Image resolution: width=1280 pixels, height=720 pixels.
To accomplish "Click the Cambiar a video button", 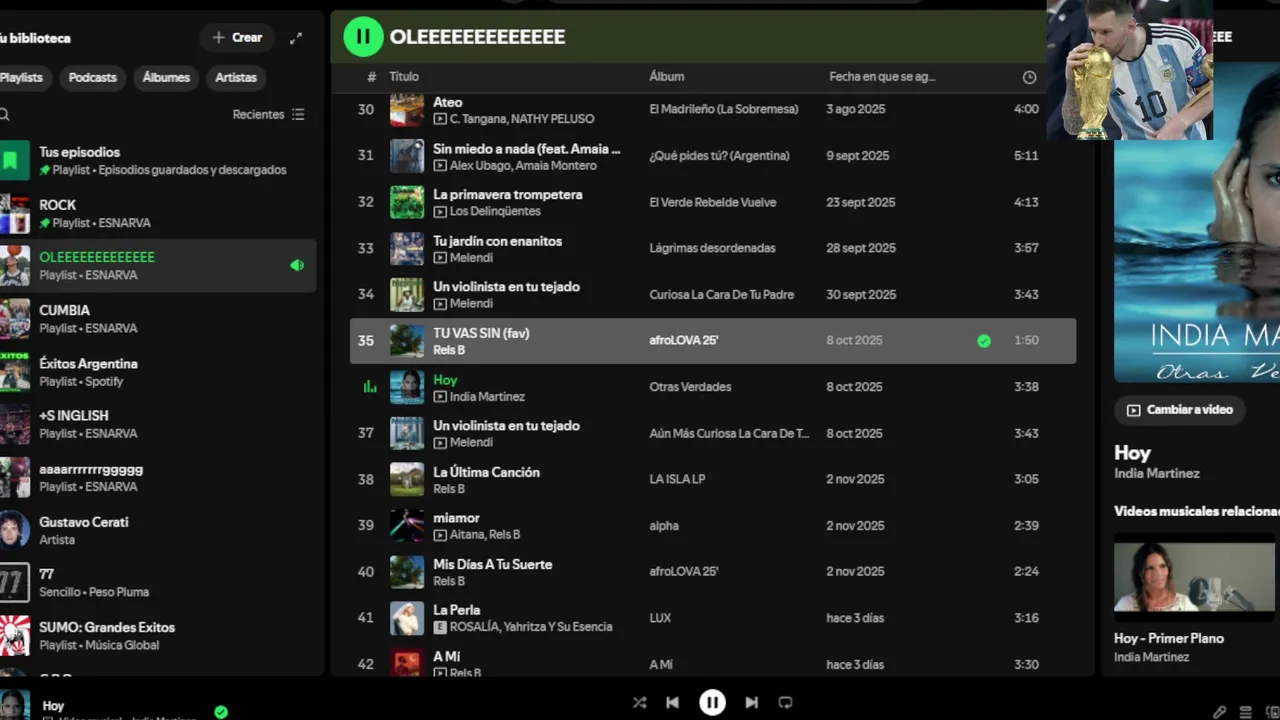I will click(1180, 410).
